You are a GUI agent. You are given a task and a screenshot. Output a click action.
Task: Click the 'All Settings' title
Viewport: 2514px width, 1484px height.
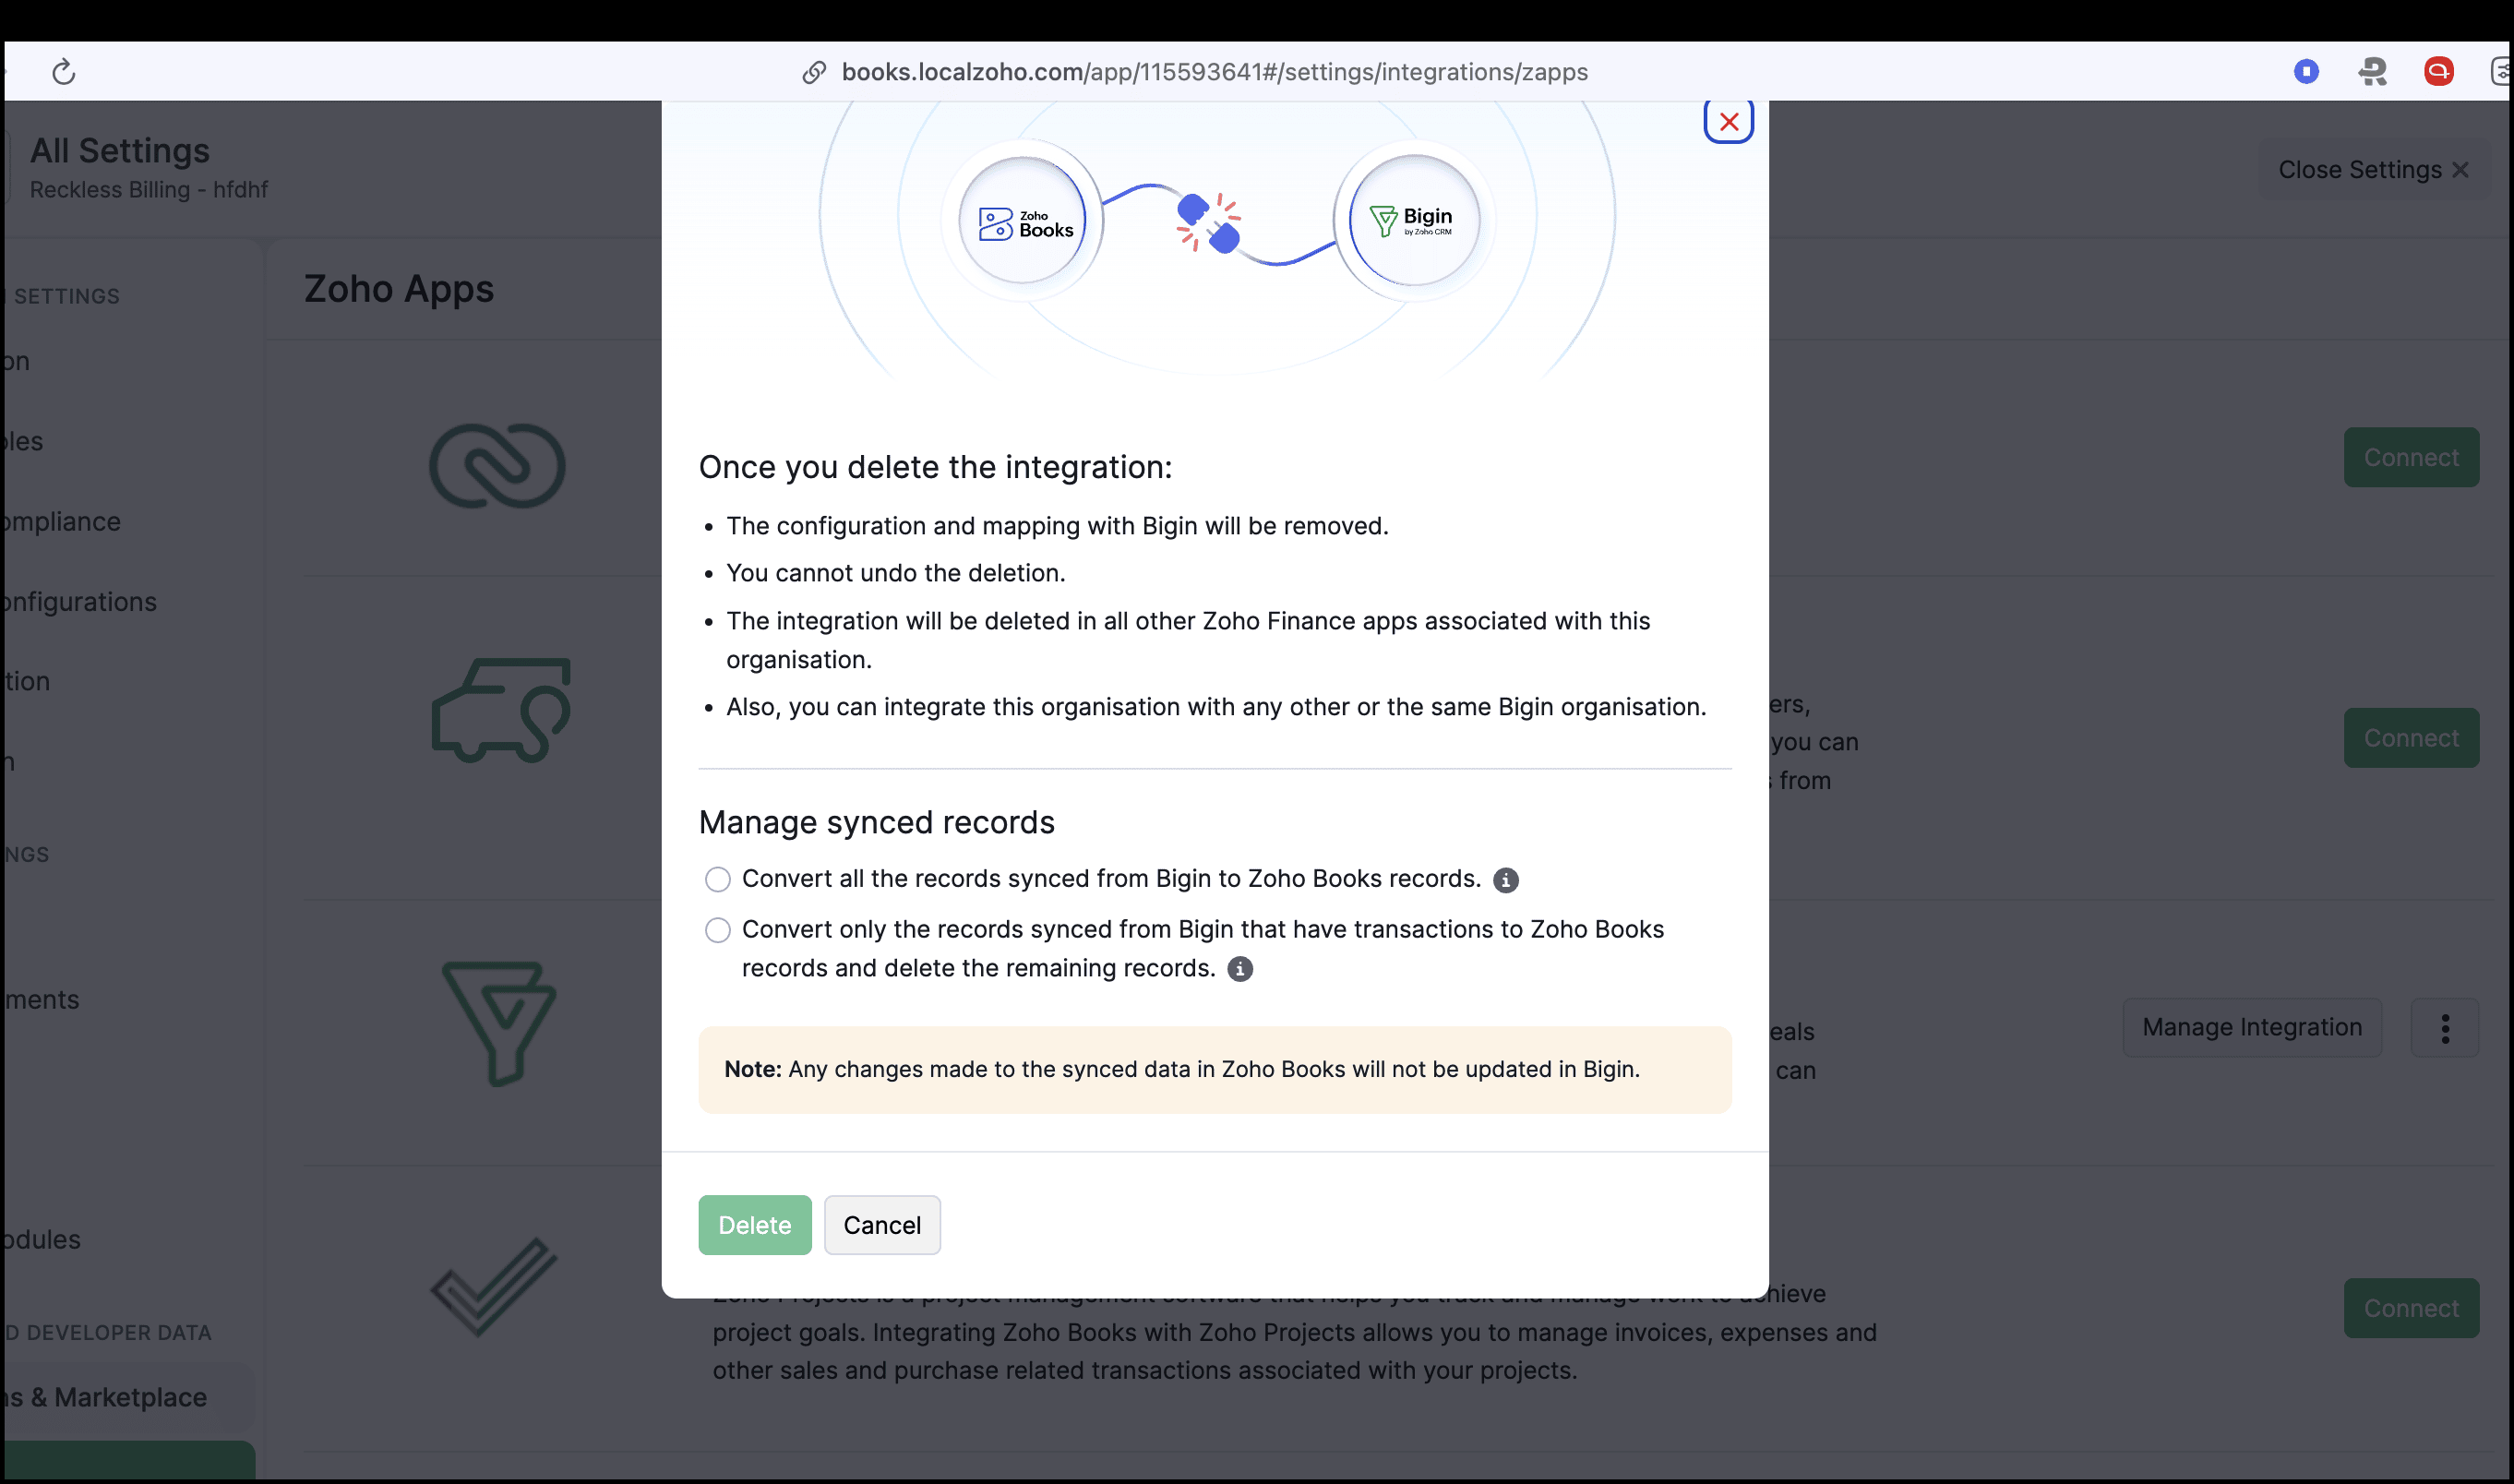[x=120, y=150]
